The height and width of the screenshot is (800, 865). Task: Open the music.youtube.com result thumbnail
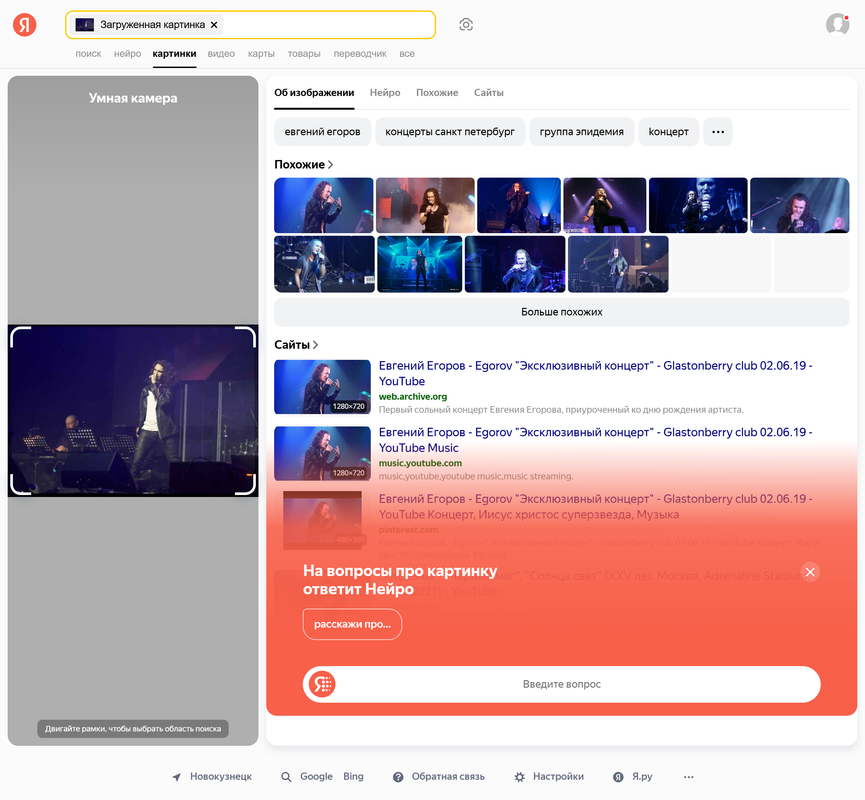[x=322, y=454]
